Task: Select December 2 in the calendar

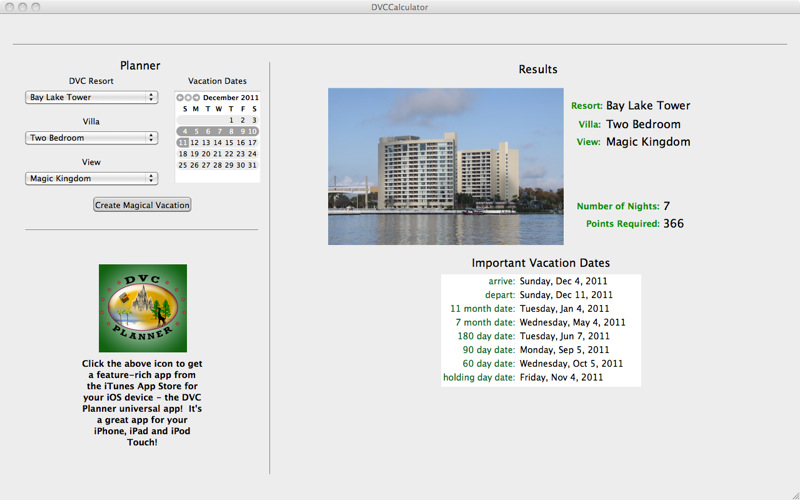Action: click(x=243, y=120)
